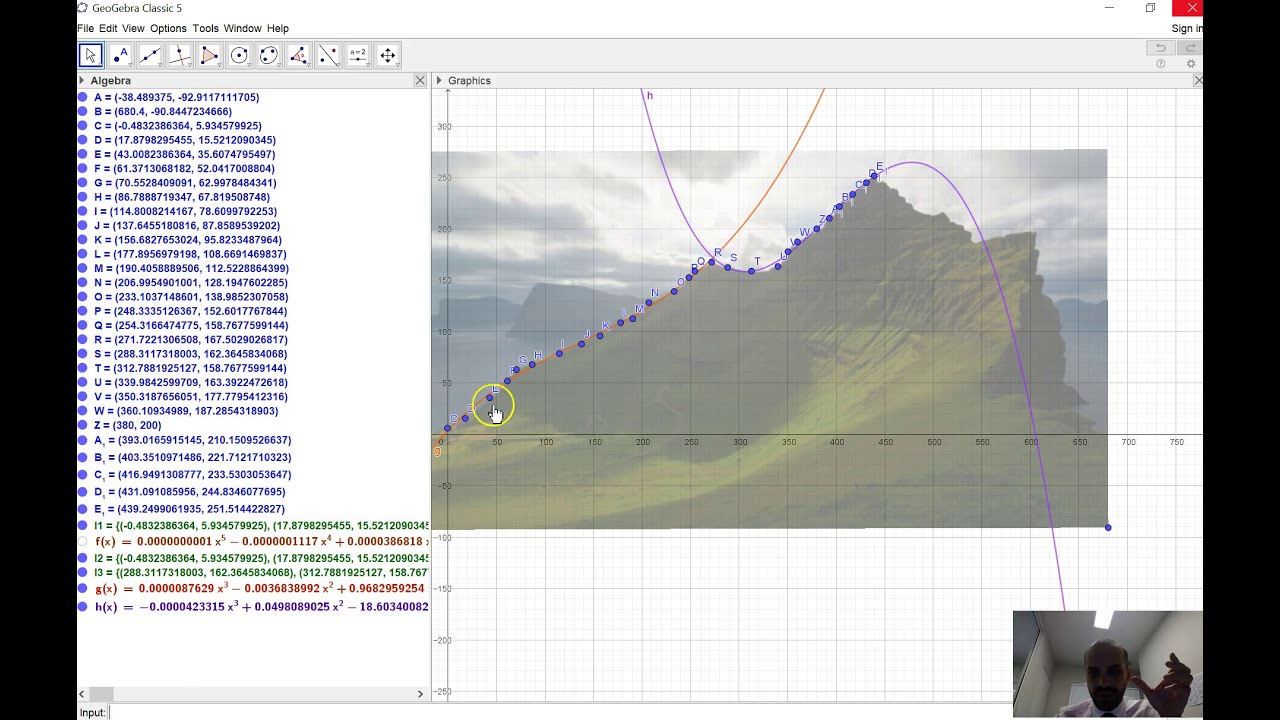Click the Redo arrow
The height and width of the screenshot is (720, 1280).
coord(1189,48)
